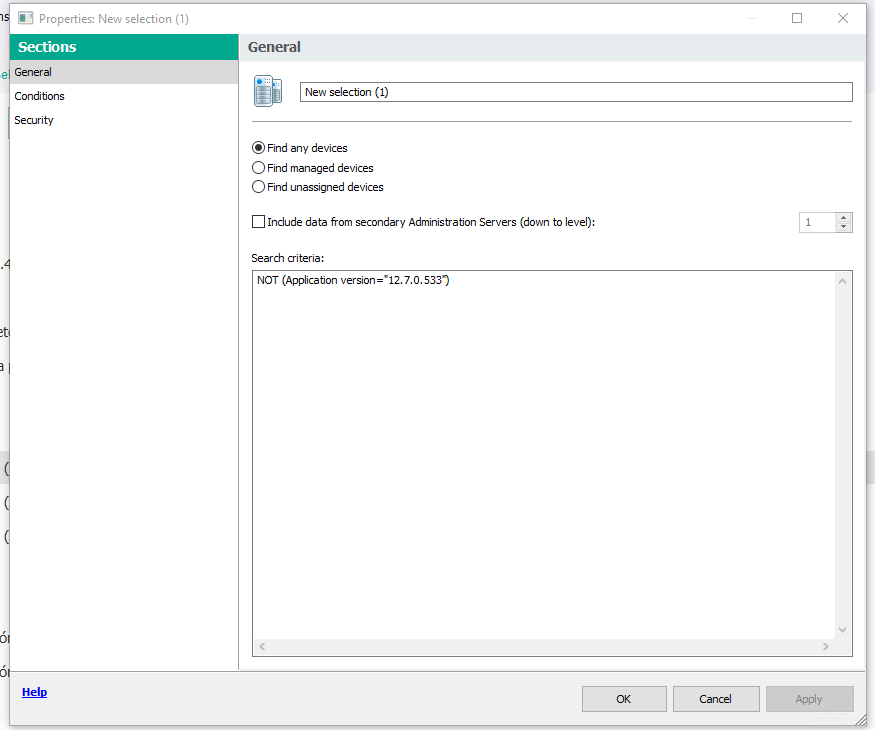Click the server level number field
This screenshot has width=875, height=730.
click(x=818, y=222)
